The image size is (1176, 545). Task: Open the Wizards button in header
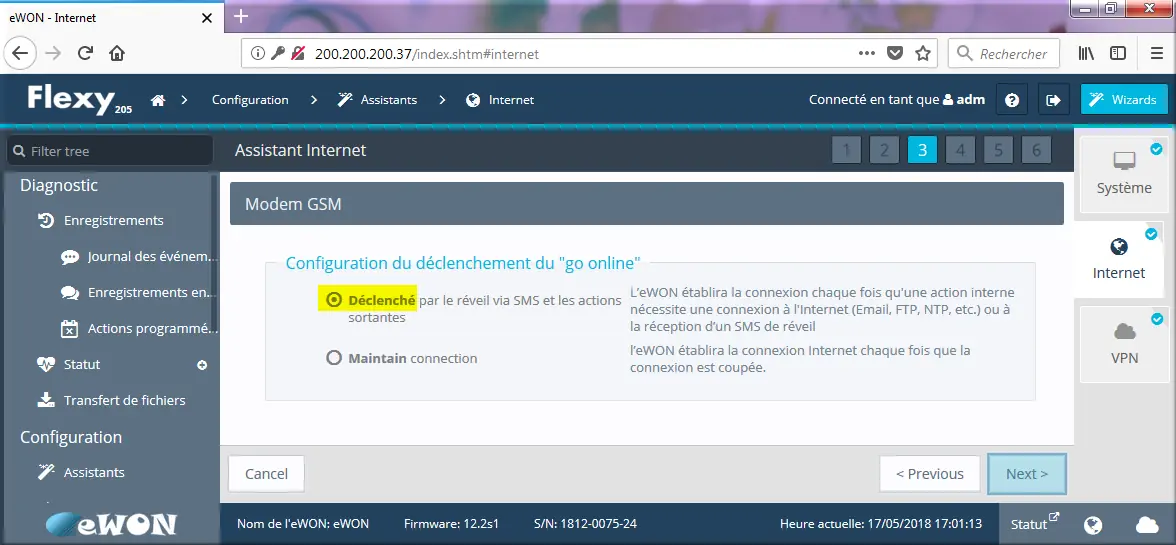coord(1124,100)
